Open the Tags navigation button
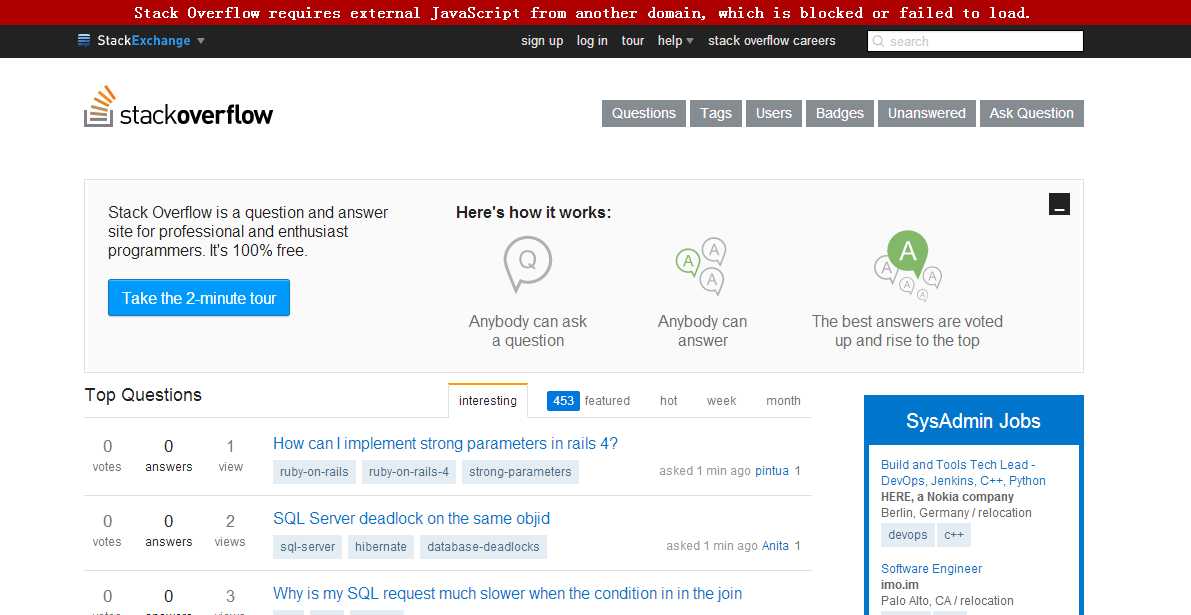 click(x=716, y=113)
